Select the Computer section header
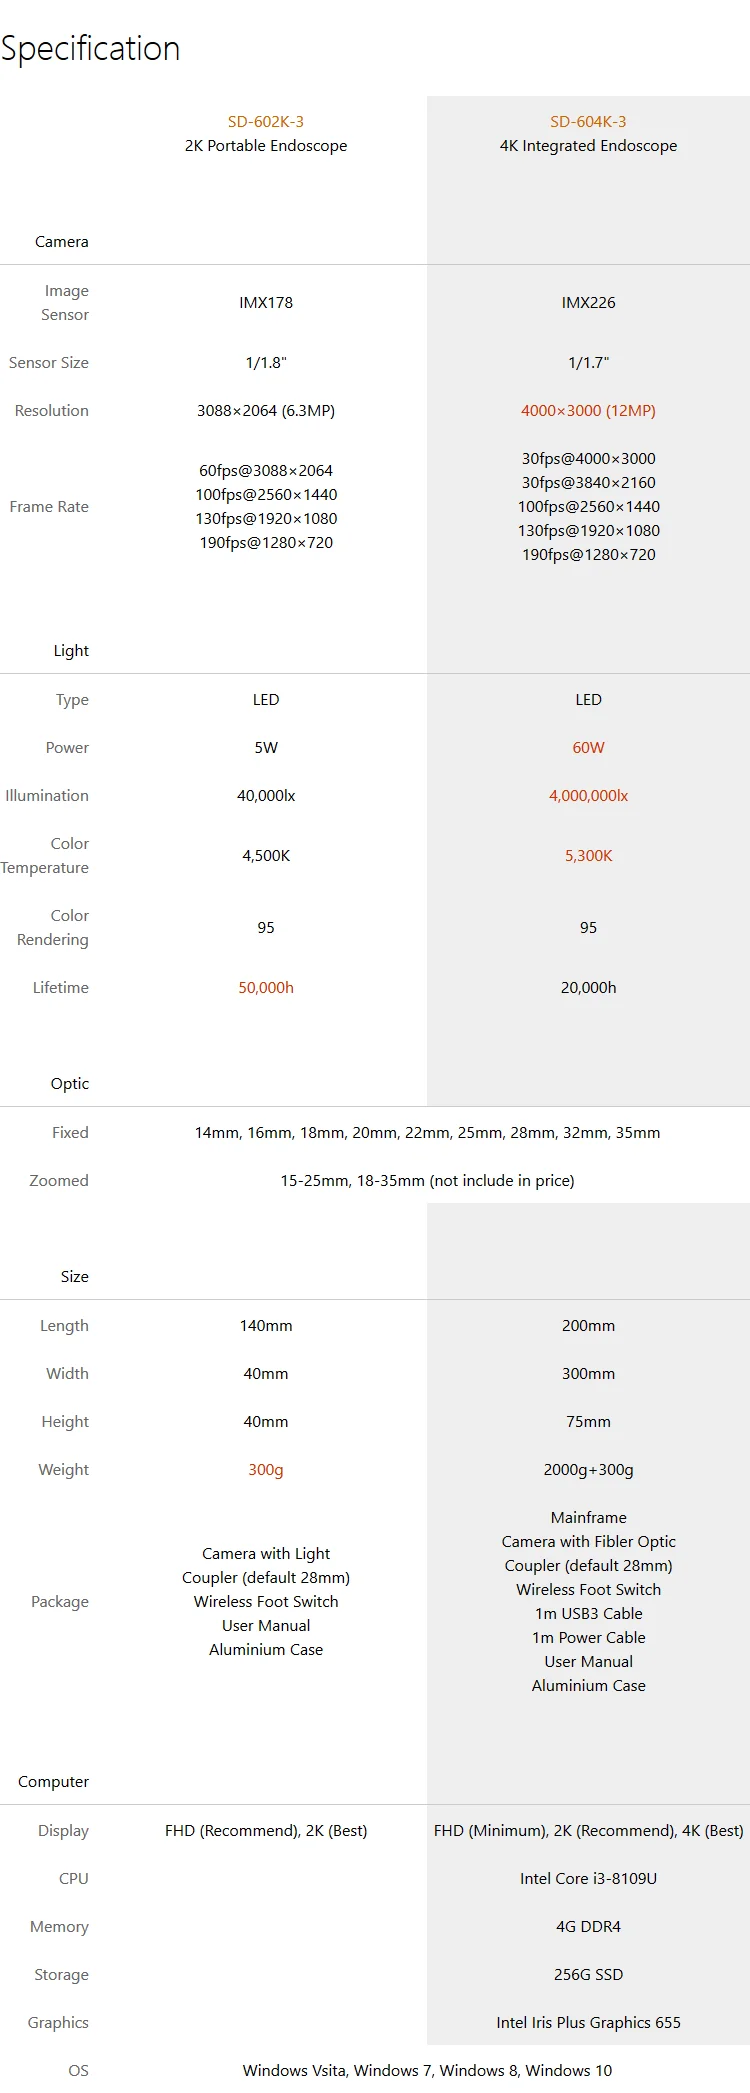This screenshot has height=2093, width=750. 54,1782
